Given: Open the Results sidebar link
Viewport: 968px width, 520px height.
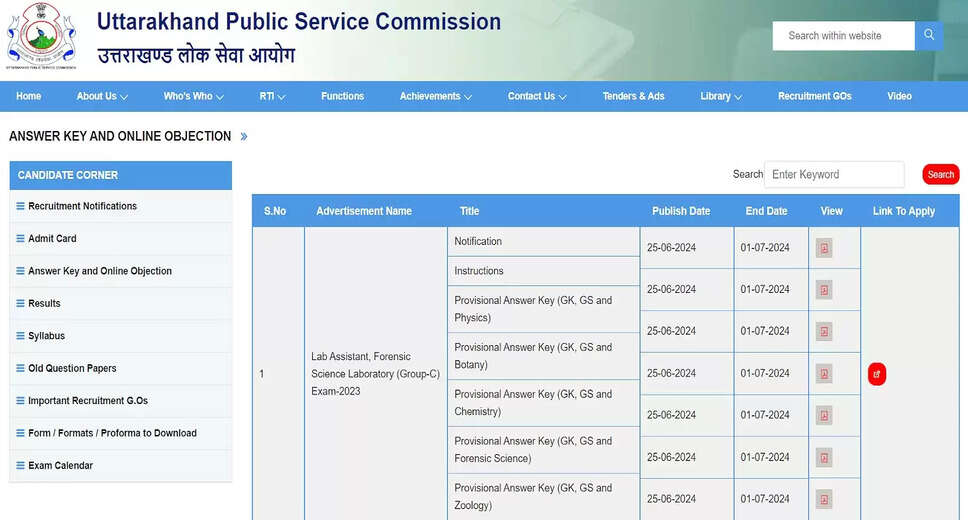Looking at the screenshot, I should point(44,303).
